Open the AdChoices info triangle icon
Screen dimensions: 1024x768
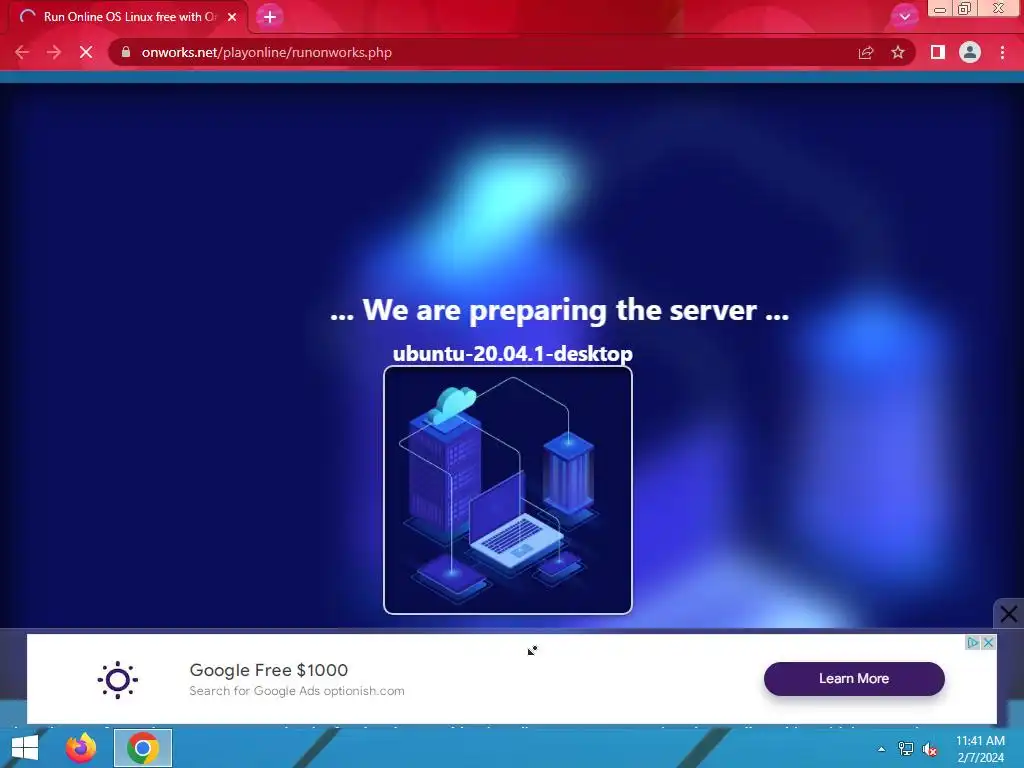(x=972, y=643)
